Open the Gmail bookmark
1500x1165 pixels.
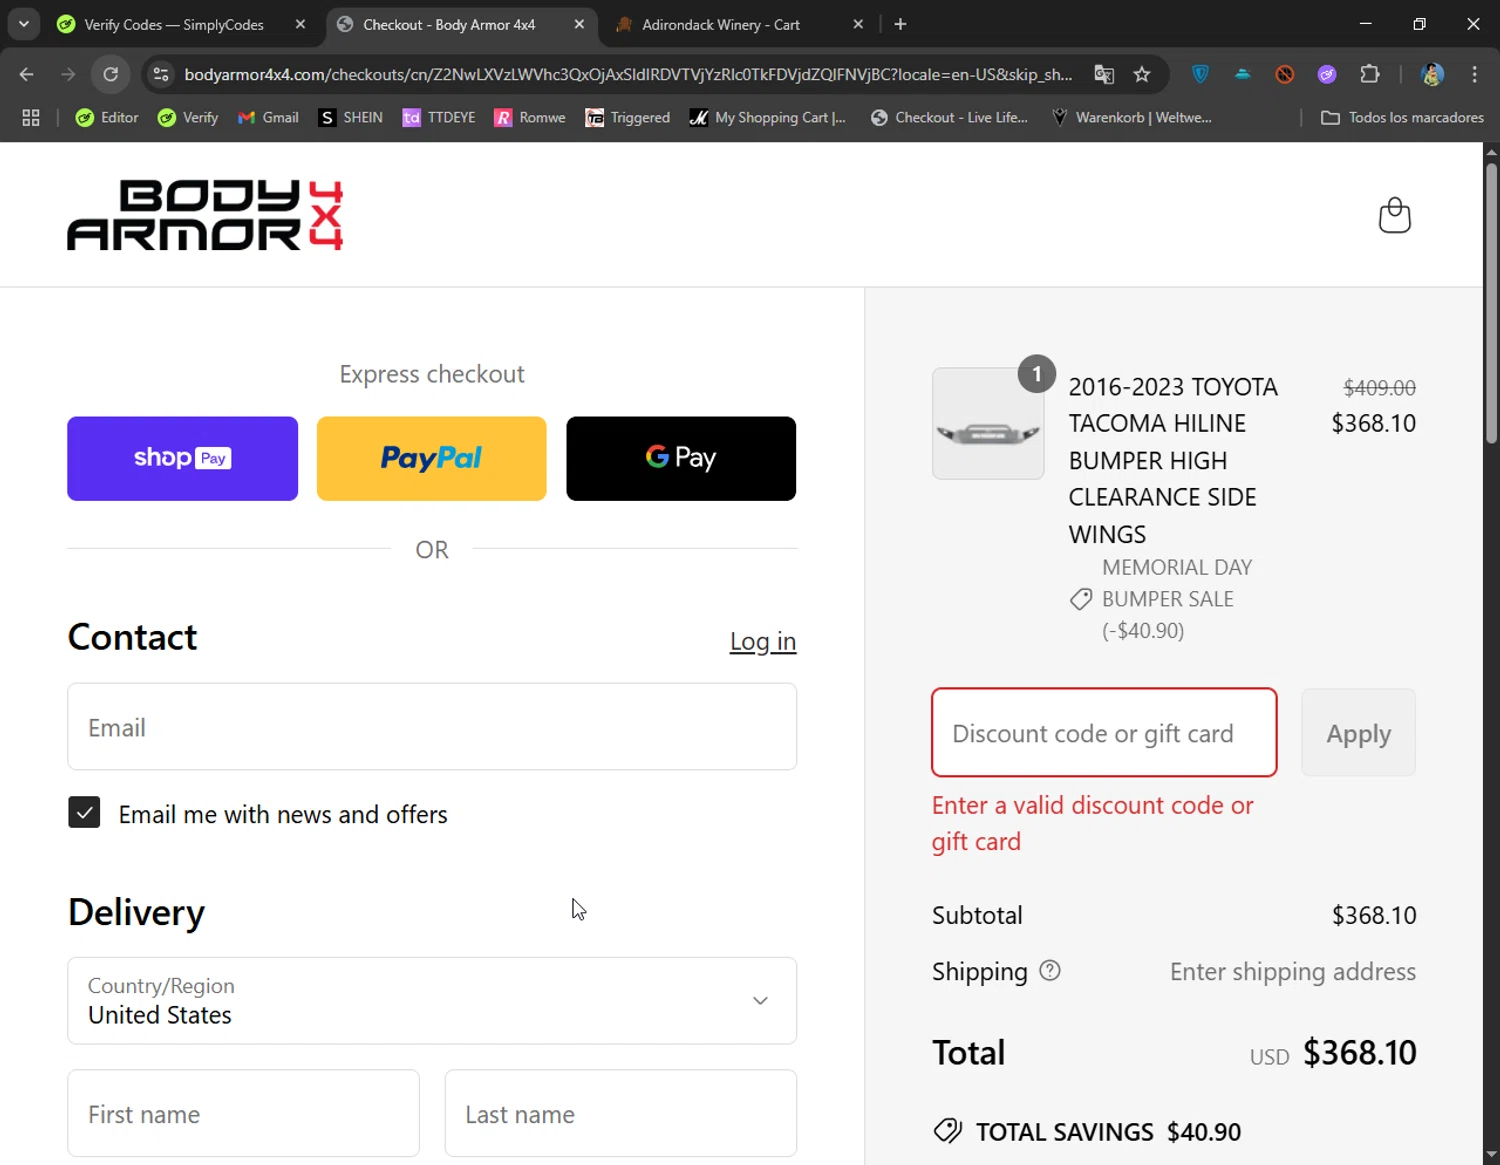268,118
